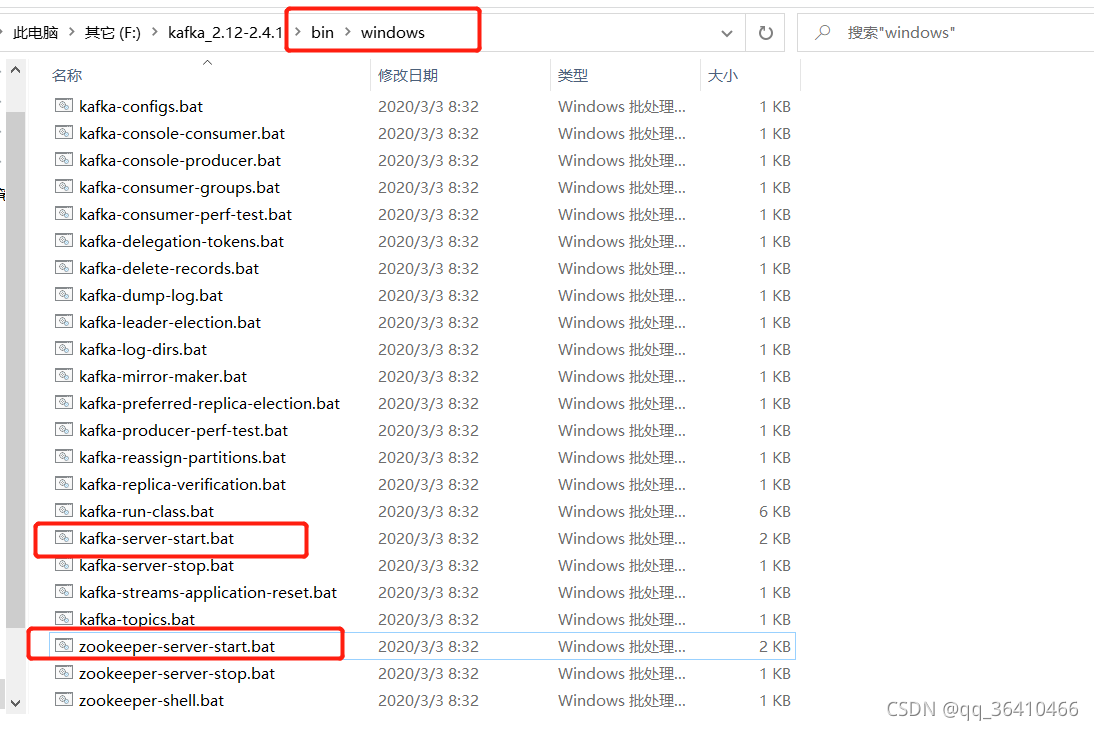1094x730 pixels.
Task: Sort files by 修改日期 column header
Action: [407, 75]
